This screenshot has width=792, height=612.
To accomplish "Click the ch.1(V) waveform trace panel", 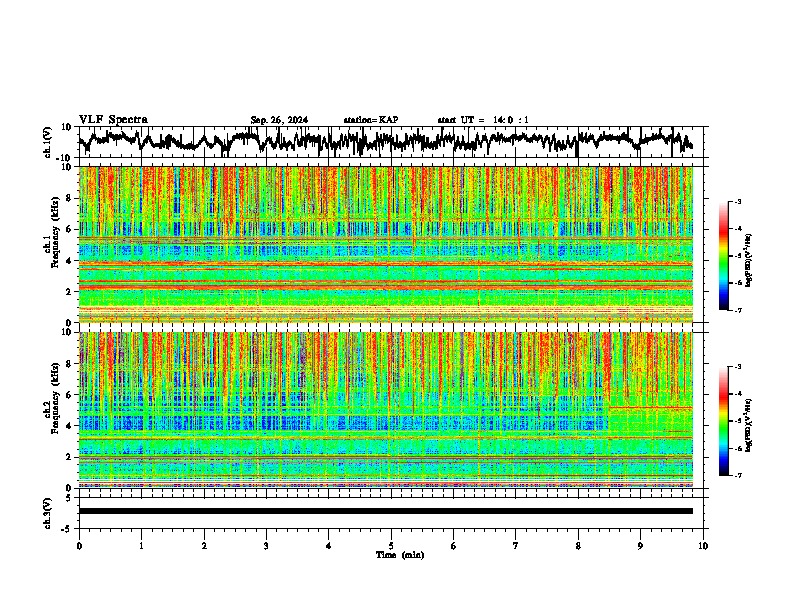I will tap(390, 142).
